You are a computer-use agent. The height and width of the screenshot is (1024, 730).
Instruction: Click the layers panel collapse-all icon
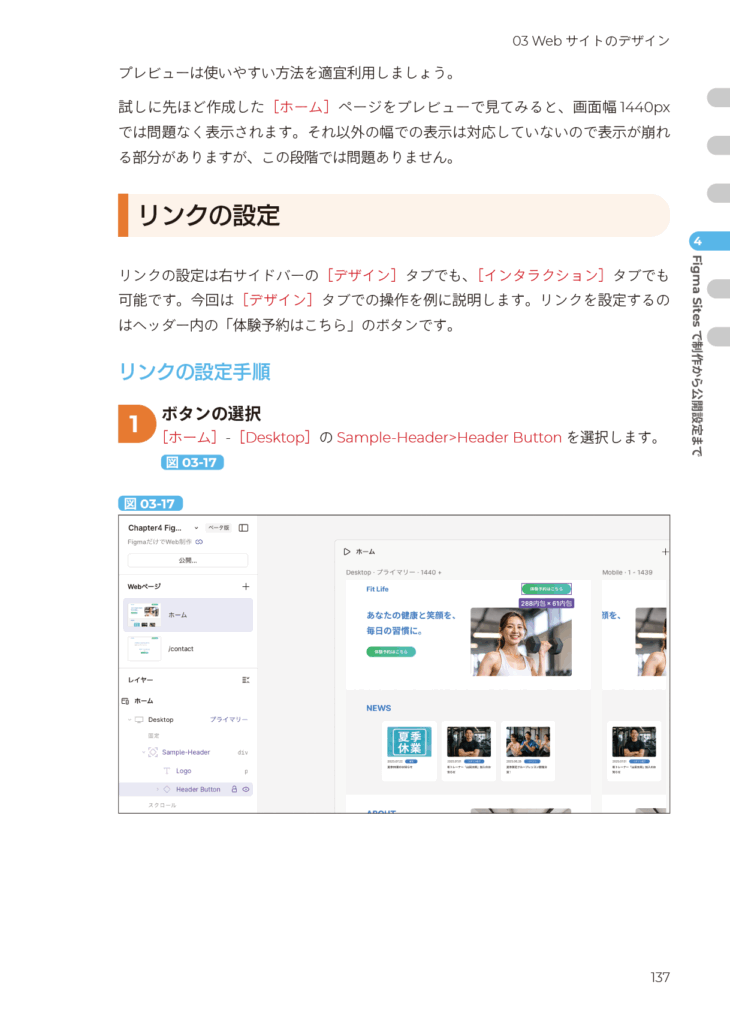point(245,680)
